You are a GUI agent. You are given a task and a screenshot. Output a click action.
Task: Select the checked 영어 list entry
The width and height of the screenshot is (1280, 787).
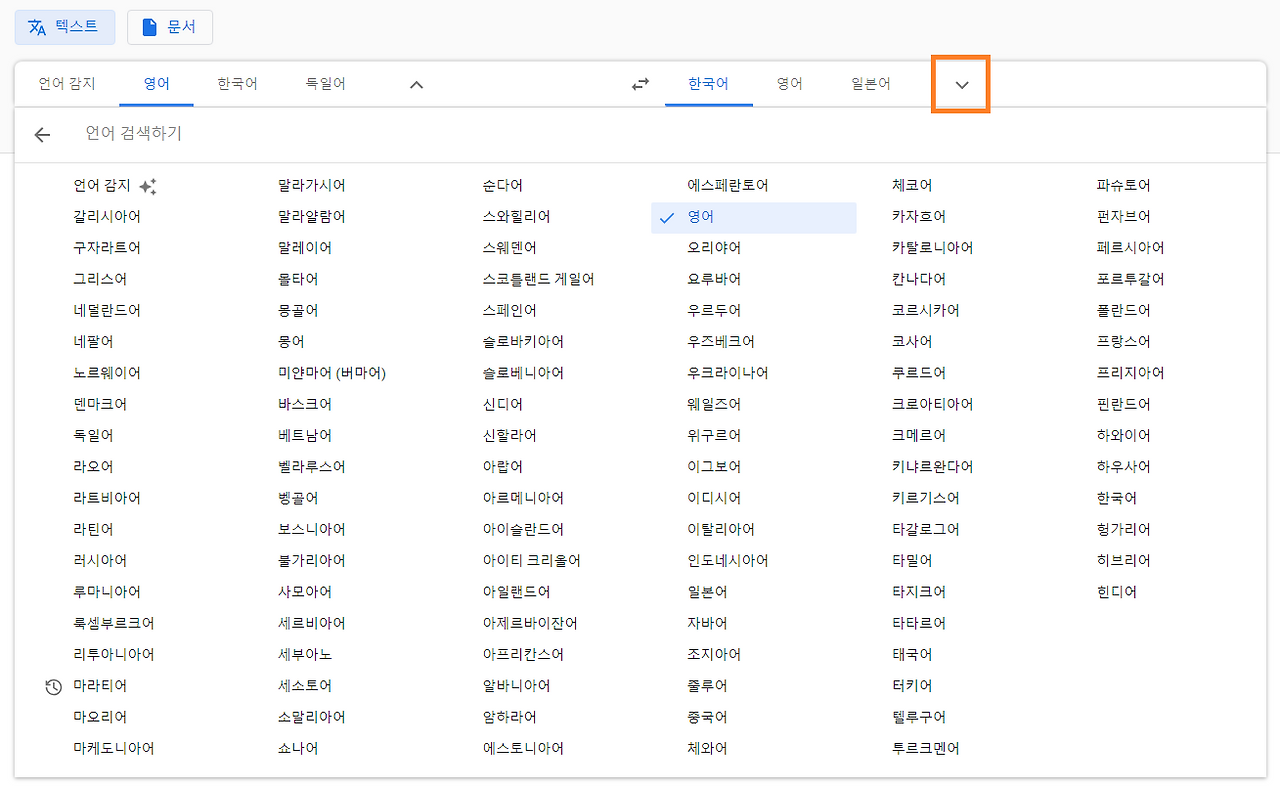[x=754, y=217]
